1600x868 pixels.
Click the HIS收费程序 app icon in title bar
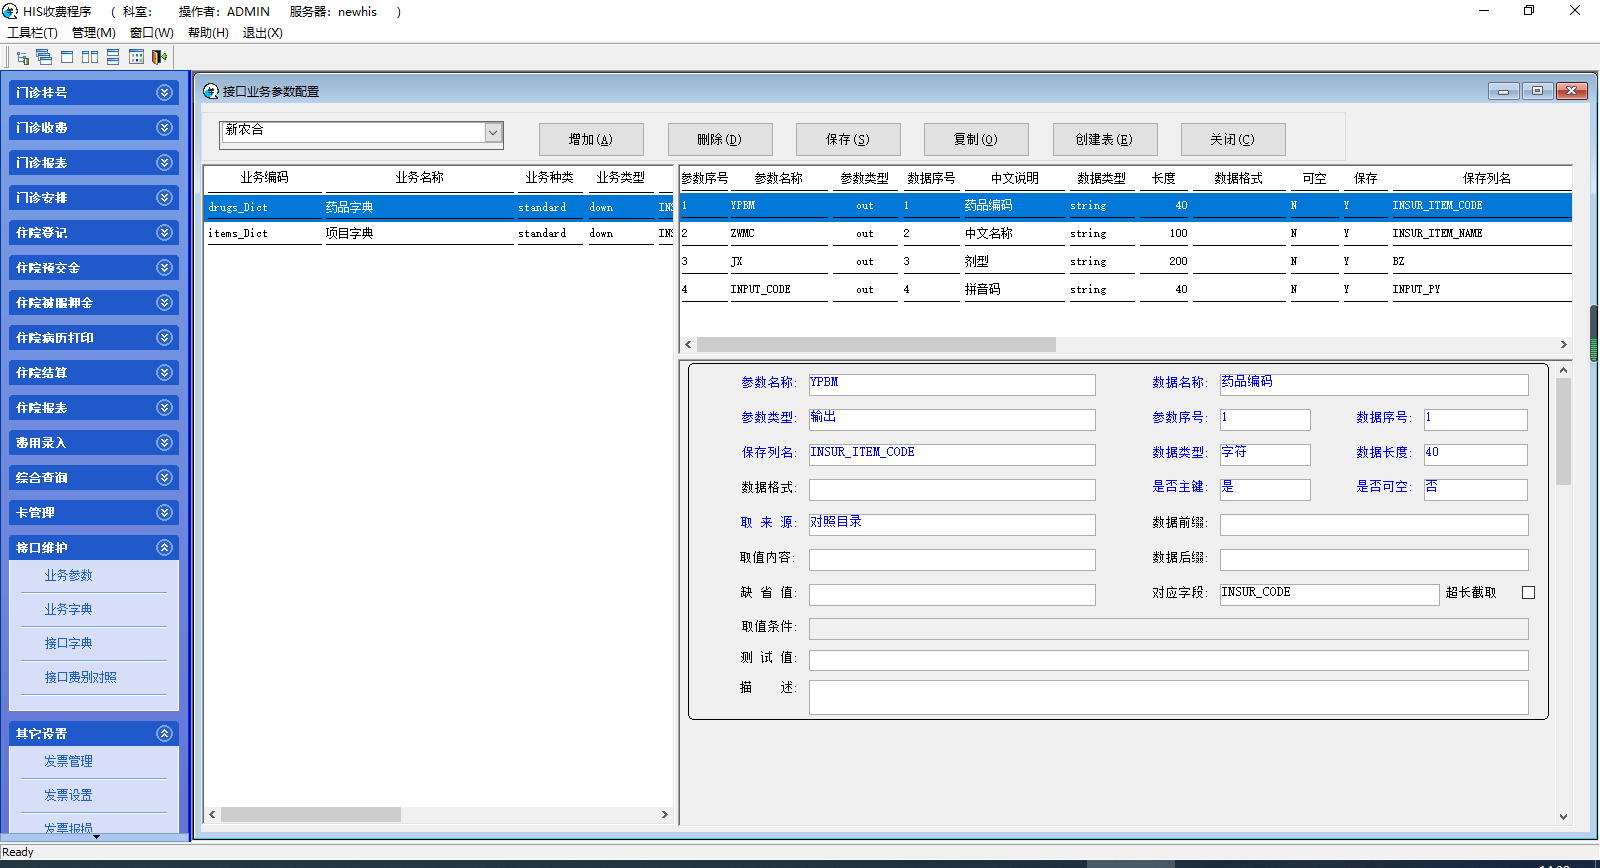click(x=10, y=11)
